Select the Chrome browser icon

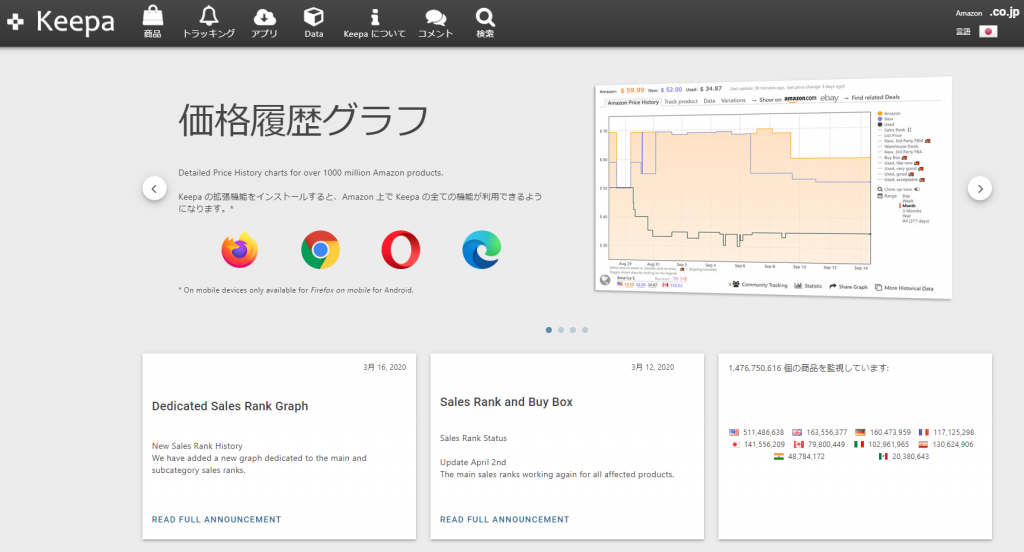click(x=320, y=250)
